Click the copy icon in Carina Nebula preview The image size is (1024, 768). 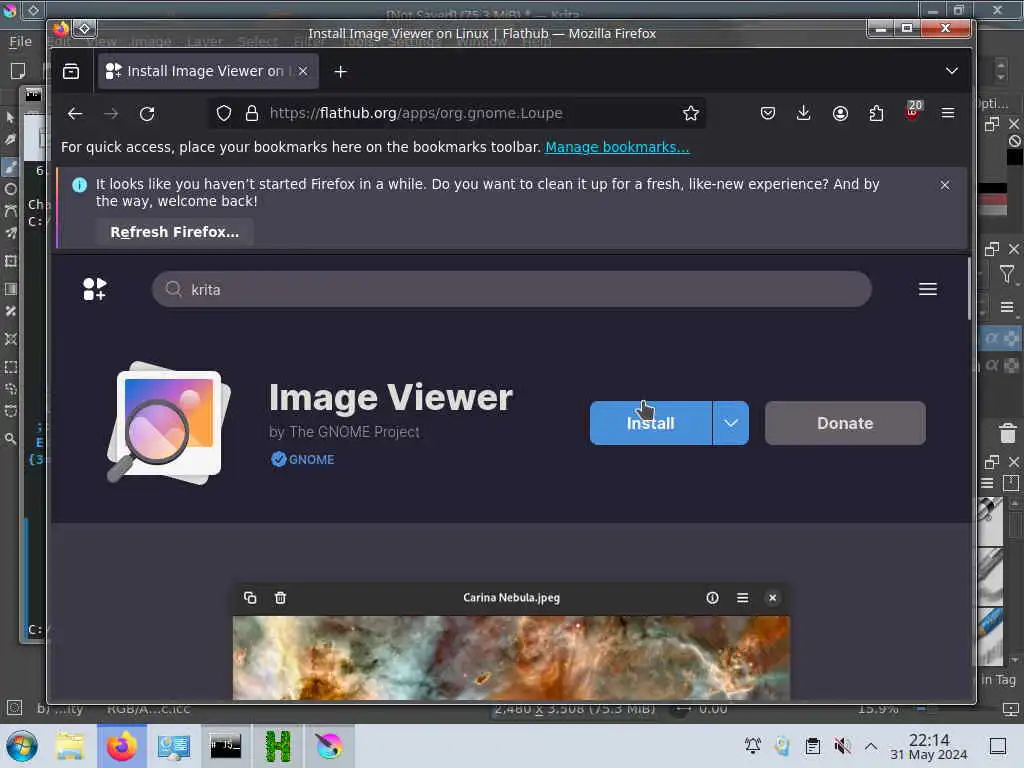point(249,598)
